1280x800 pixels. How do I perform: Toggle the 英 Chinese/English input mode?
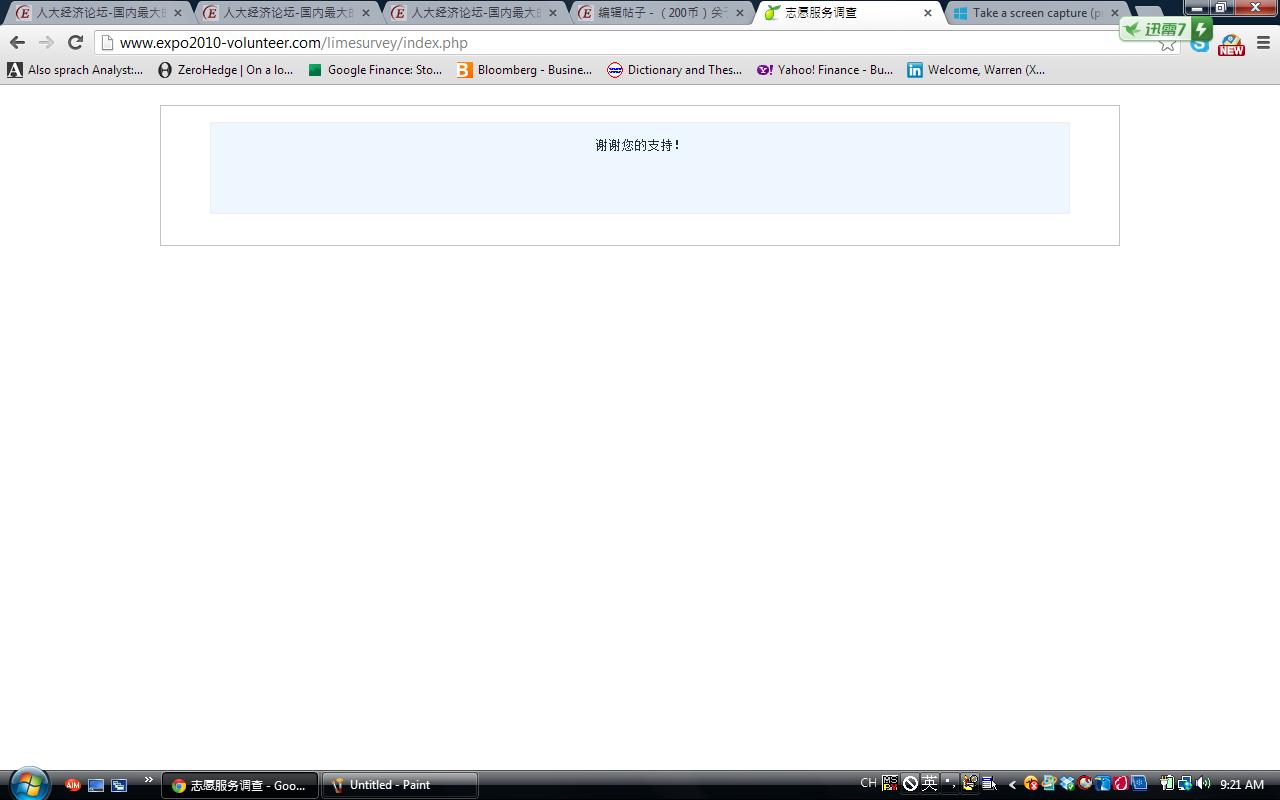click(x=929, y=783)
